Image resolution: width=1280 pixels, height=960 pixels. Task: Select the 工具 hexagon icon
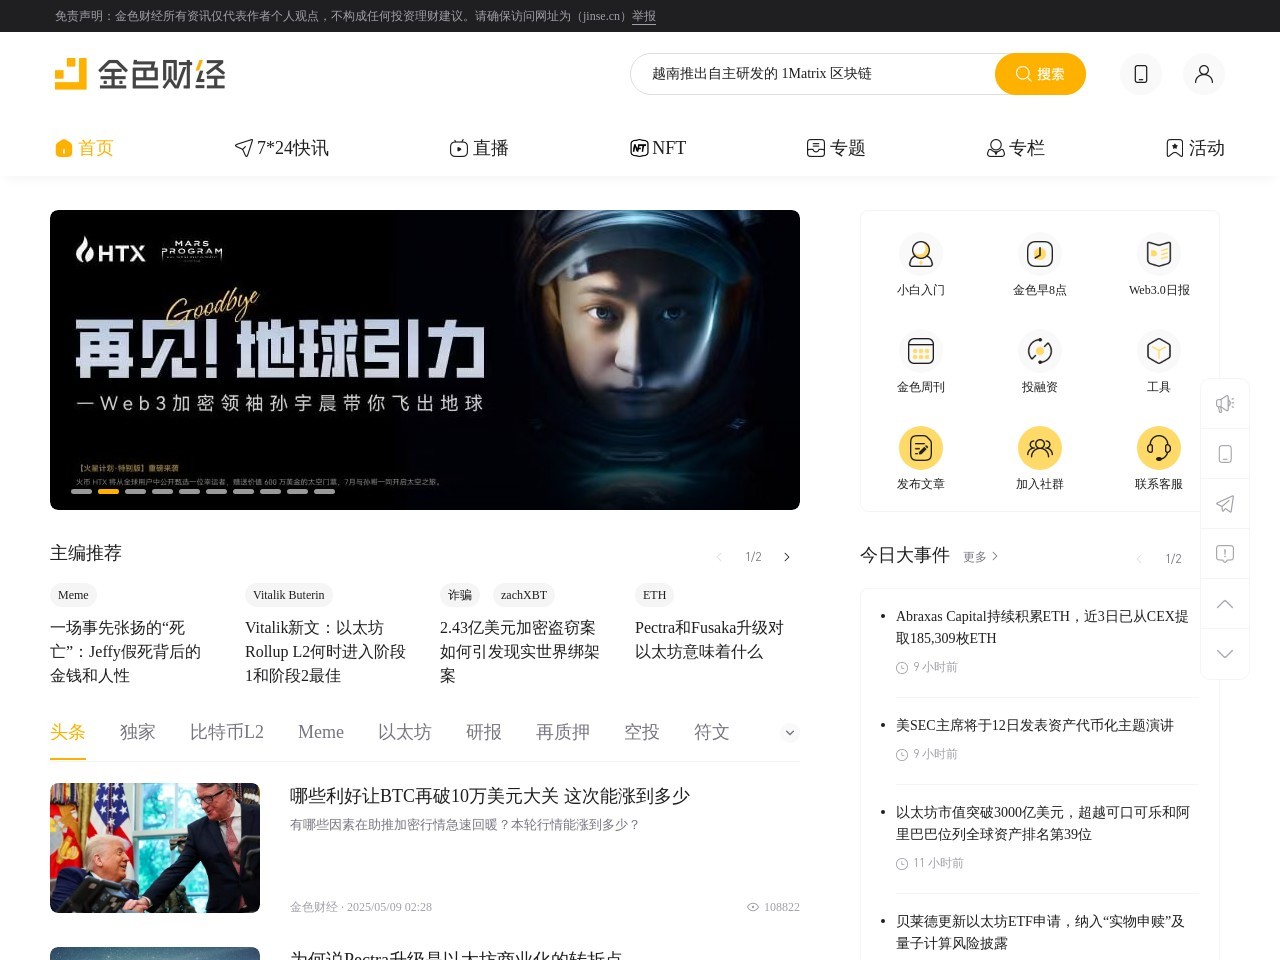1159,351
